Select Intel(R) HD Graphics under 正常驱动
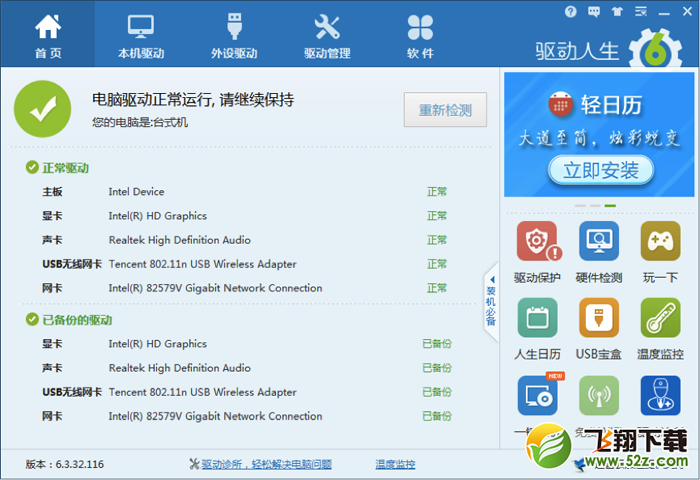Viewport: 700px width, 480px height. [245, 216]
